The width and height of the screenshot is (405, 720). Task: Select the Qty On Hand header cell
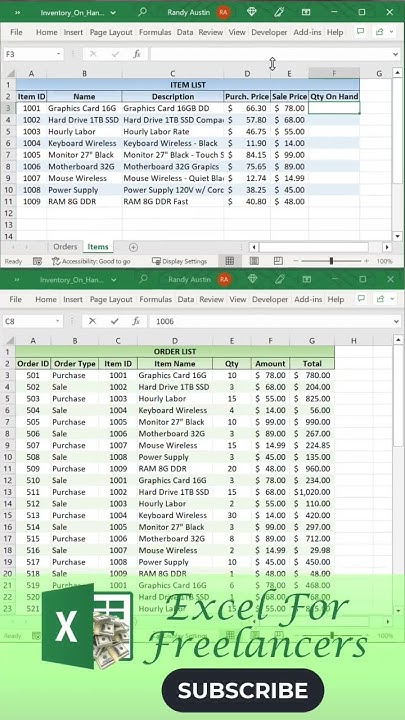click(334, 96)
